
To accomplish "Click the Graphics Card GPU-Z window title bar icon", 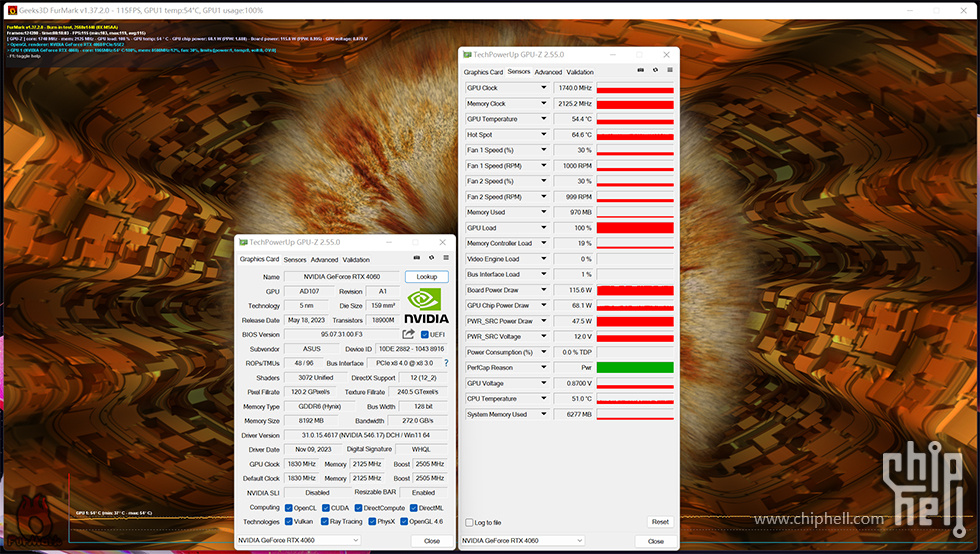I will [x=243, y=243].
